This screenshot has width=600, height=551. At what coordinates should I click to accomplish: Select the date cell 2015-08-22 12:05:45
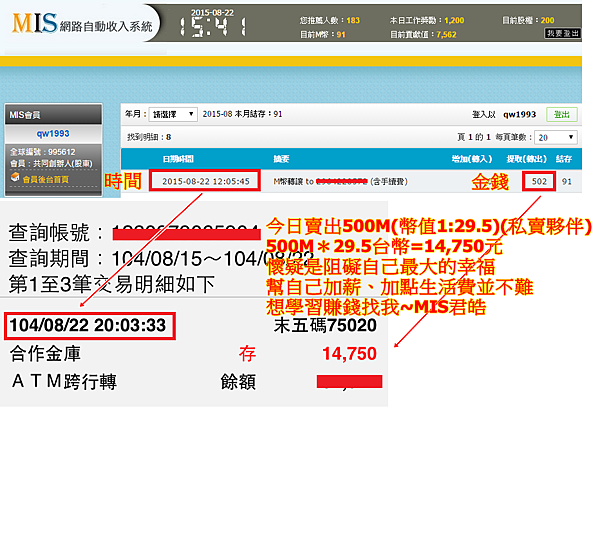(x=205, y=181)
